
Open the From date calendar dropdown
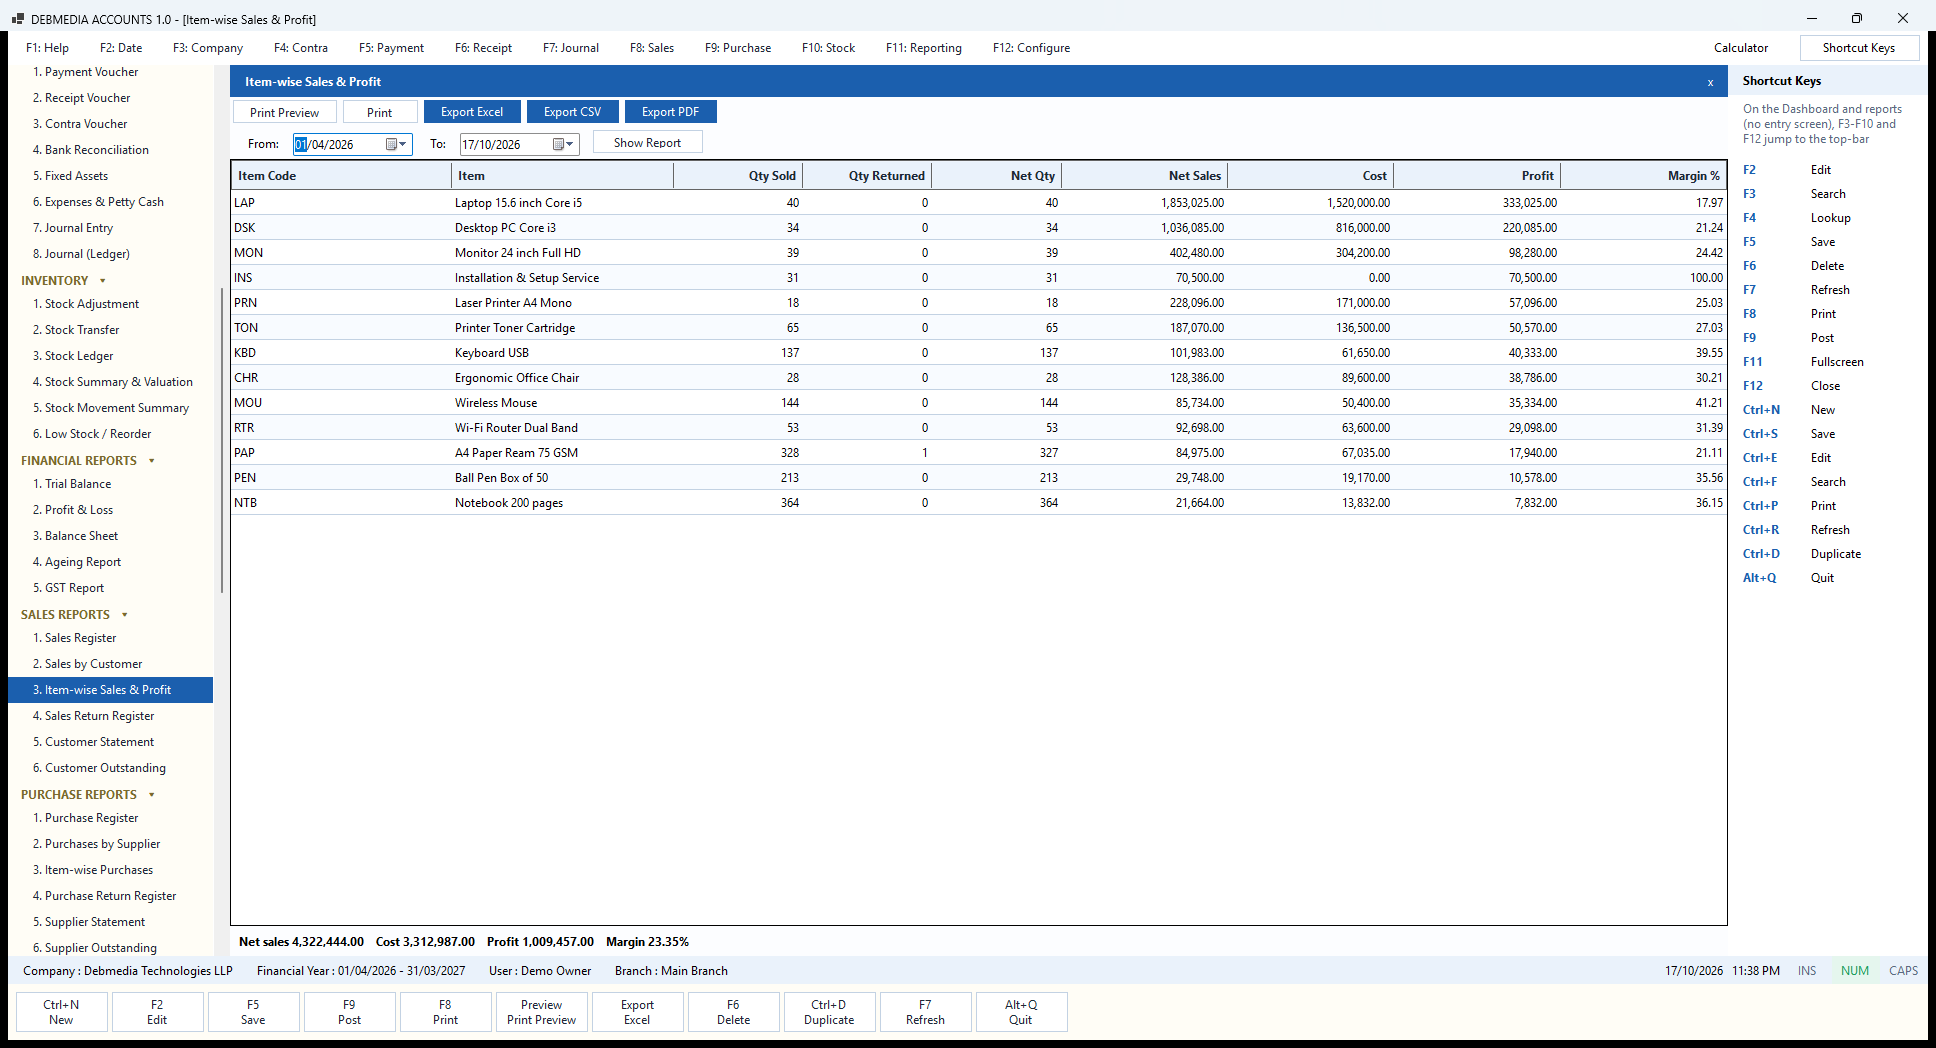coord(397,144)
